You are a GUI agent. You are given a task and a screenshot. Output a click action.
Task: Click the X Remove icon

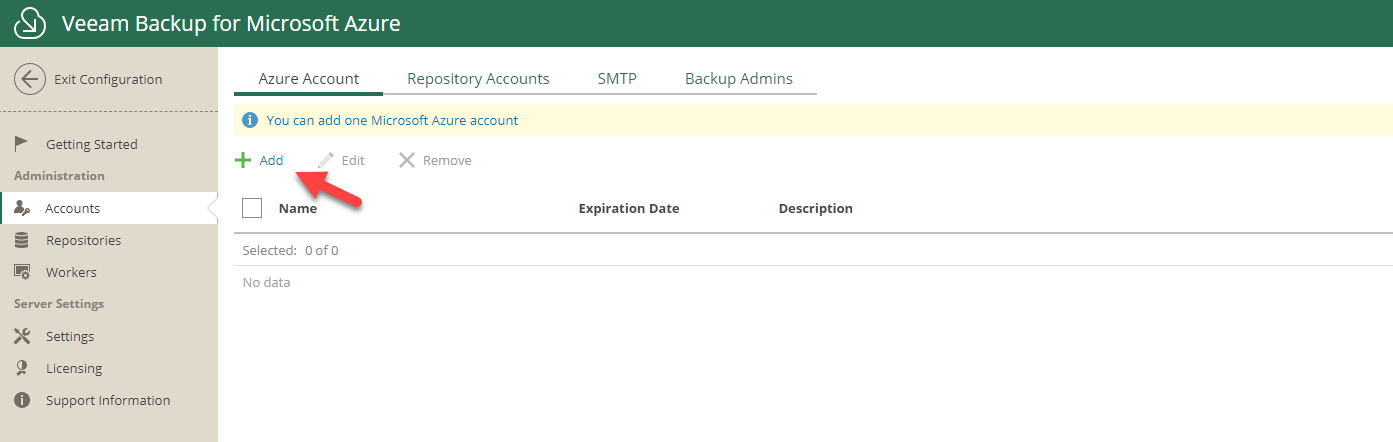coord(406,160)
